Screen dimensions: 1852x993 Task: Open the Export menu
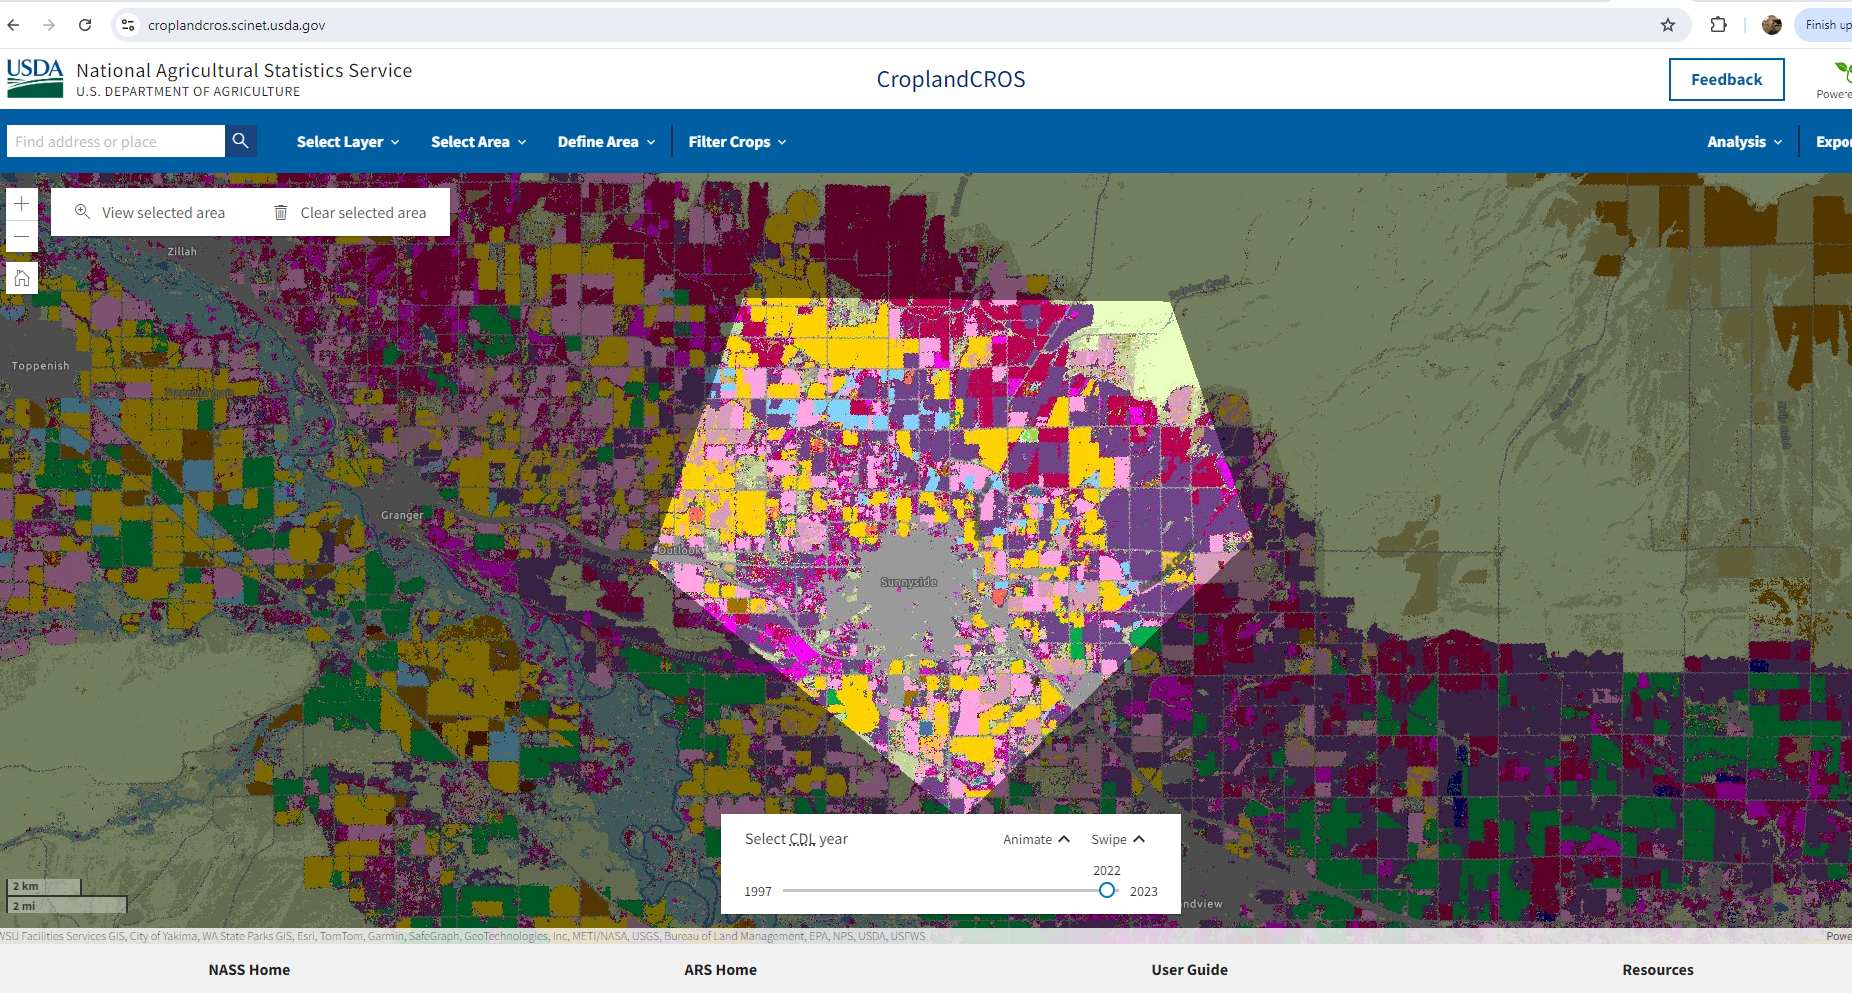(1833, 142)
